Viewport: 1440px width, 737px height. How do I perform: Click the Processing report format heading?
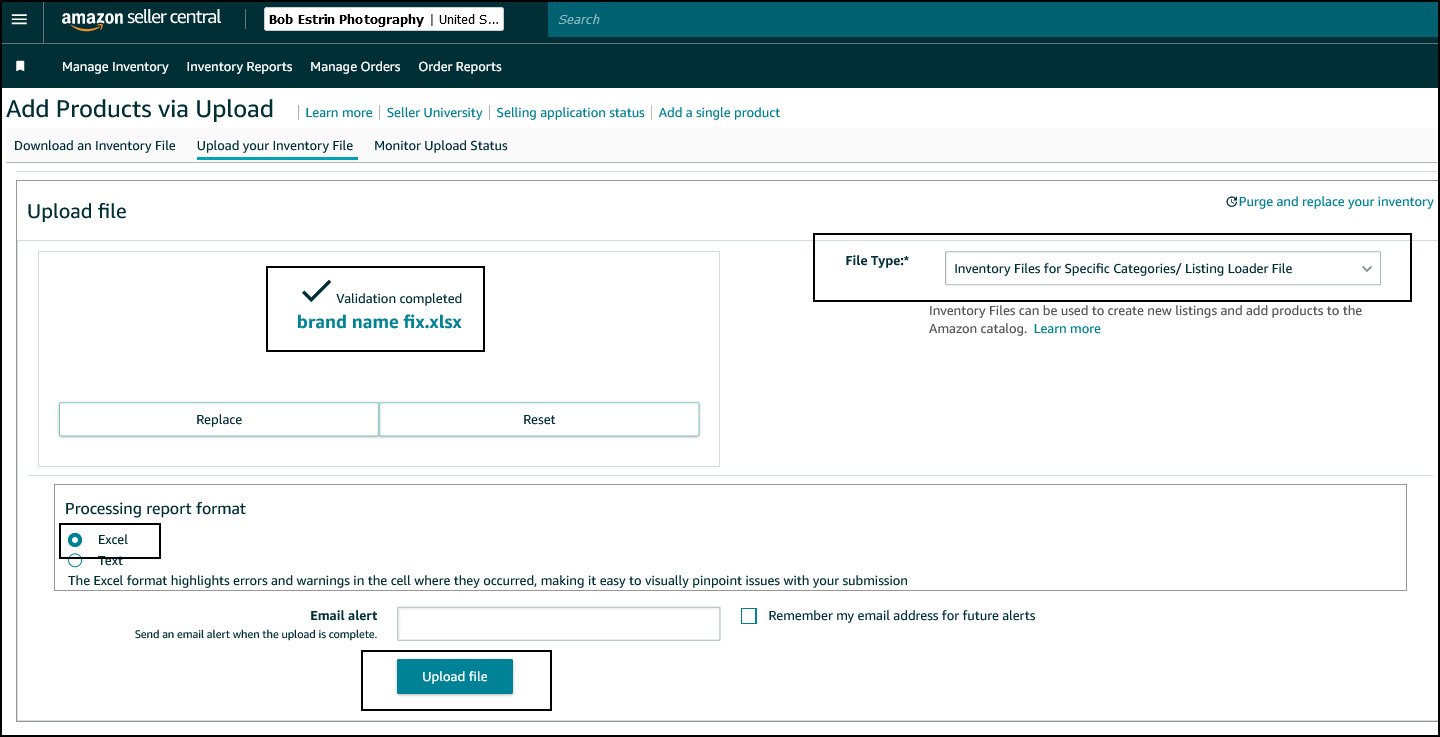(155, 509)
